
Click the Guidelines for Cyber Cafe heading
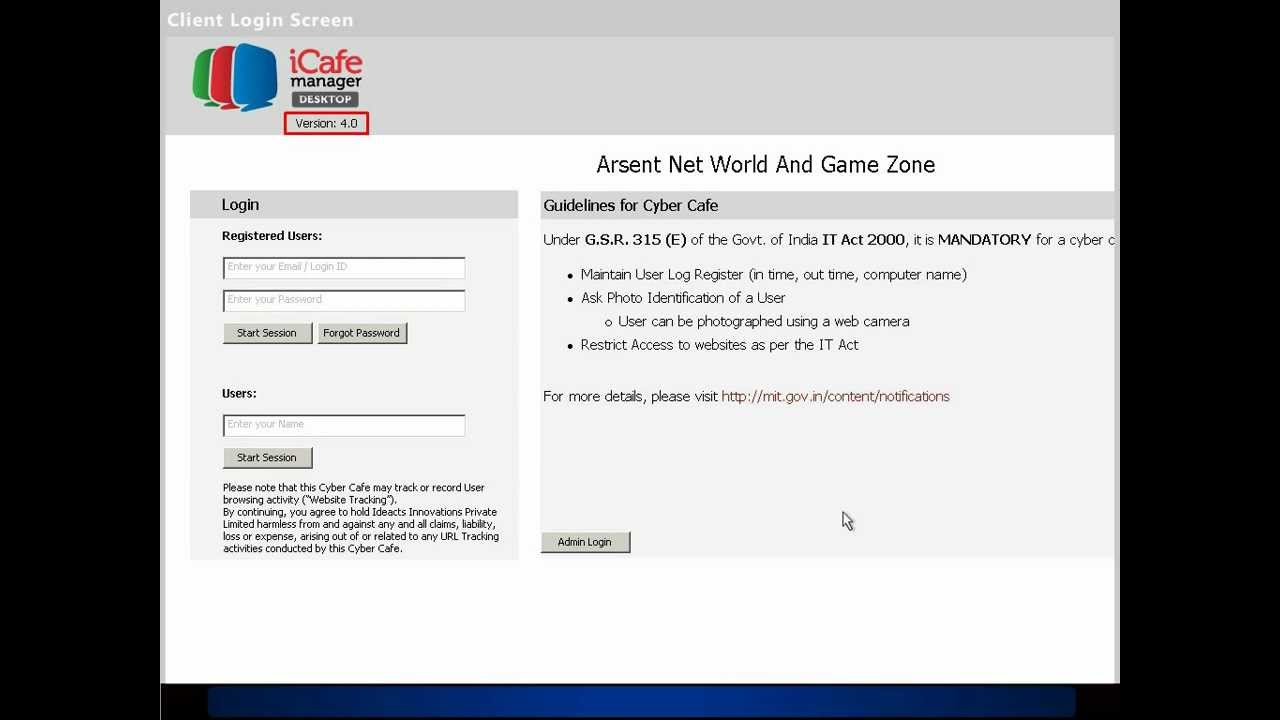coord(631,205)
